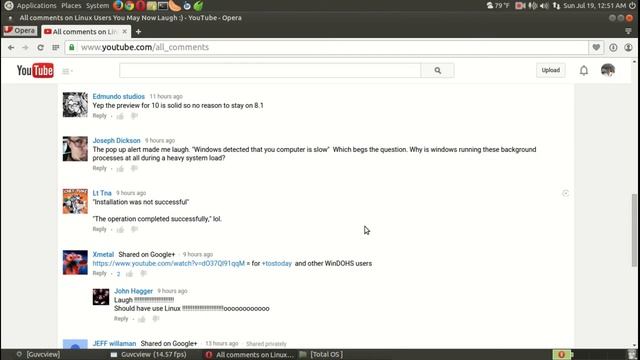
Task: Reply to Edmundo studios' comment
Action: [99, 116]
